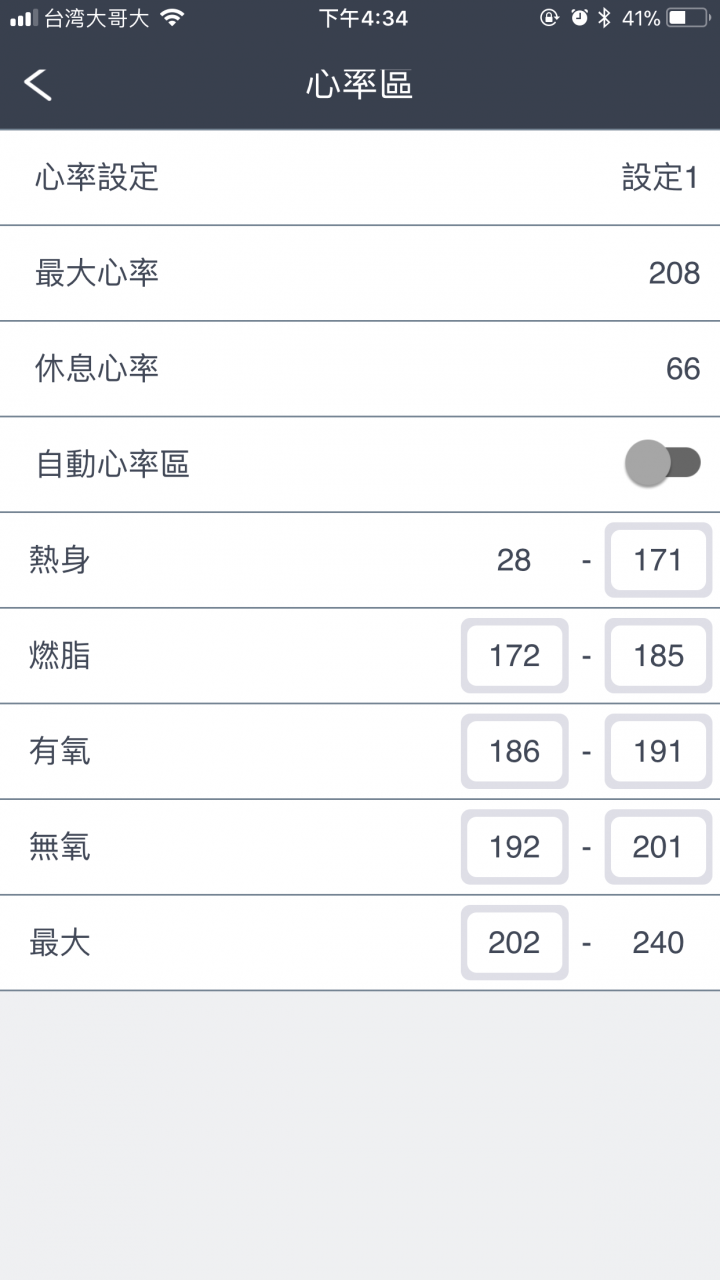Image resolution: width=720 pixels, height=1280 pixels.
Task: Tap the battery icon in status bar
Action: coord(688,18)
